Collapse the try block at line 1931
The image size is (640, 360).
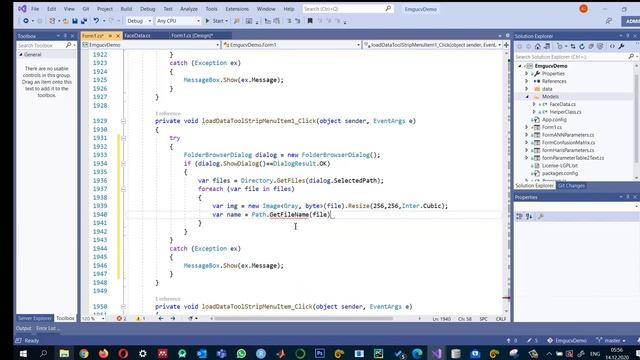123,138
